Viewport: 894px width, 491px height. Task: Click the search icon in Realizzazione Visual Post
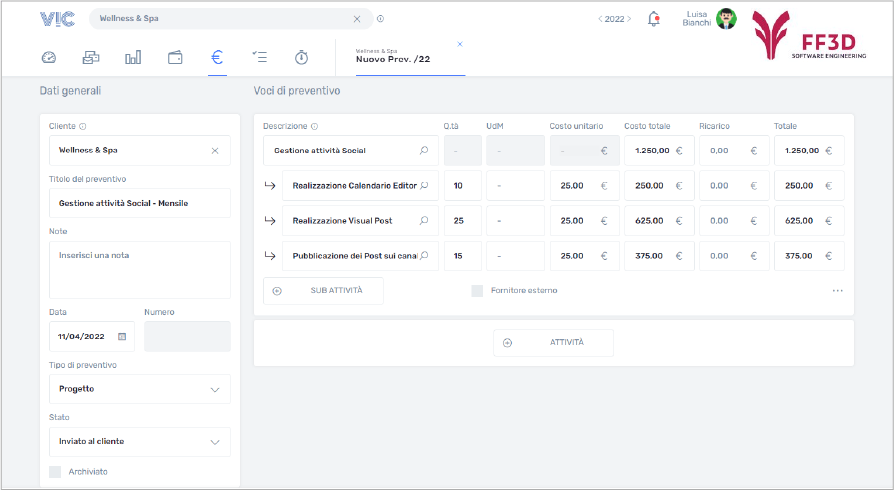(x=424, y=221)
